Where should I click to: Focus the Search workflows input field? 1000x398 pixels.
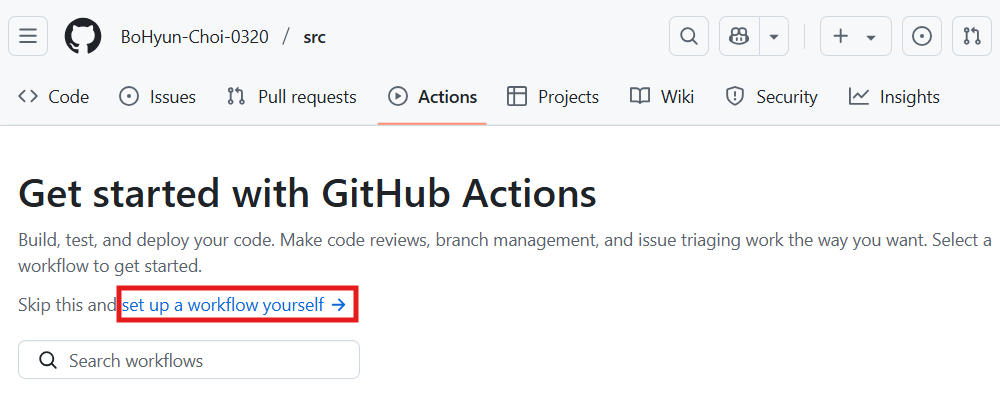click(189, 360)
